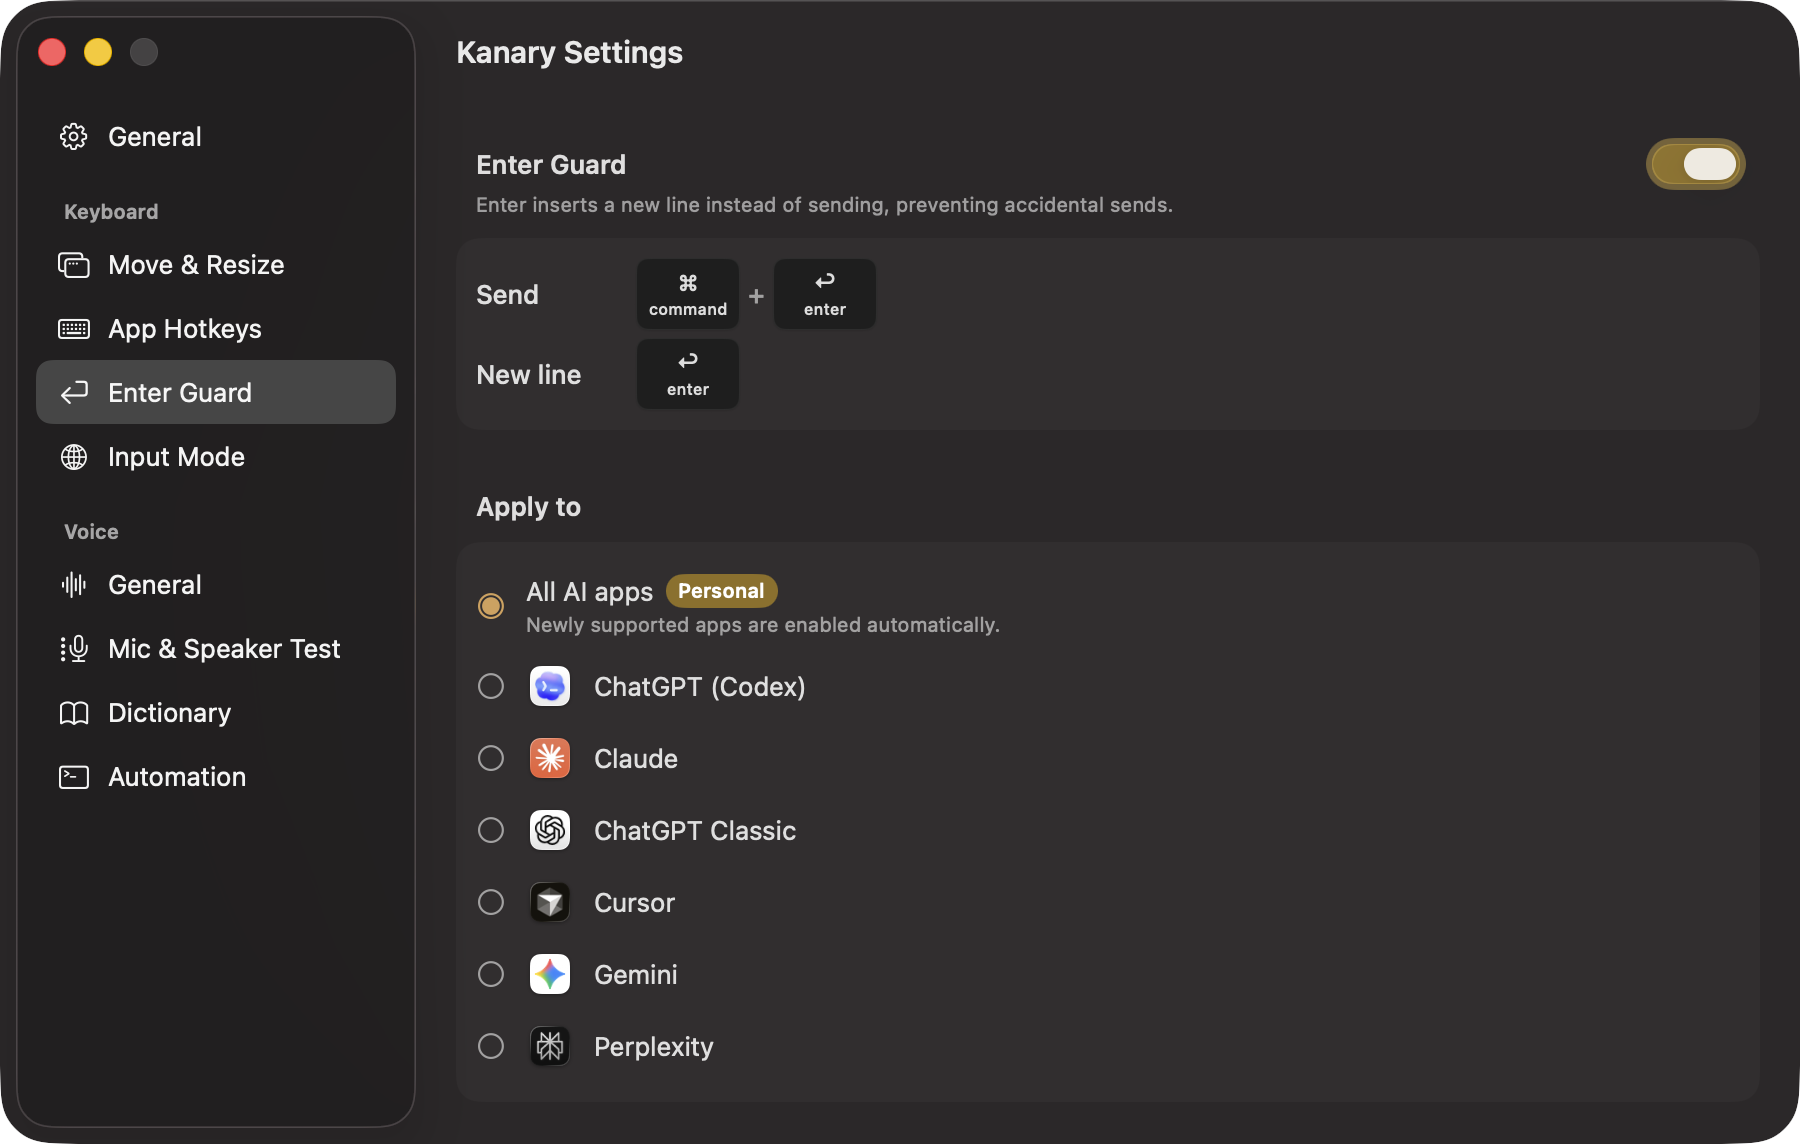
Task: Open the Automation settings page
Action: (x=216, y=777)
